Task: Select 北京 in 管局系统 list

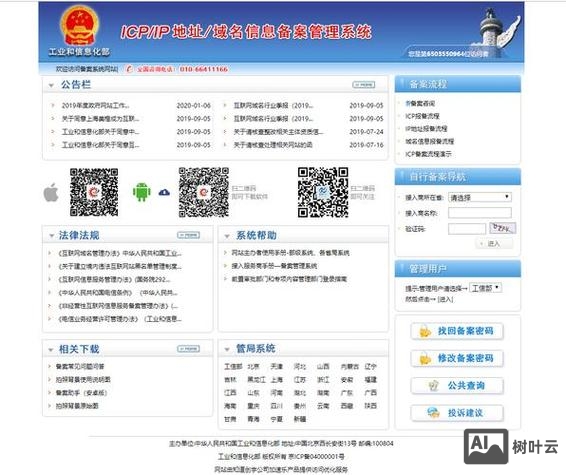Action: [x=253, y=367]
